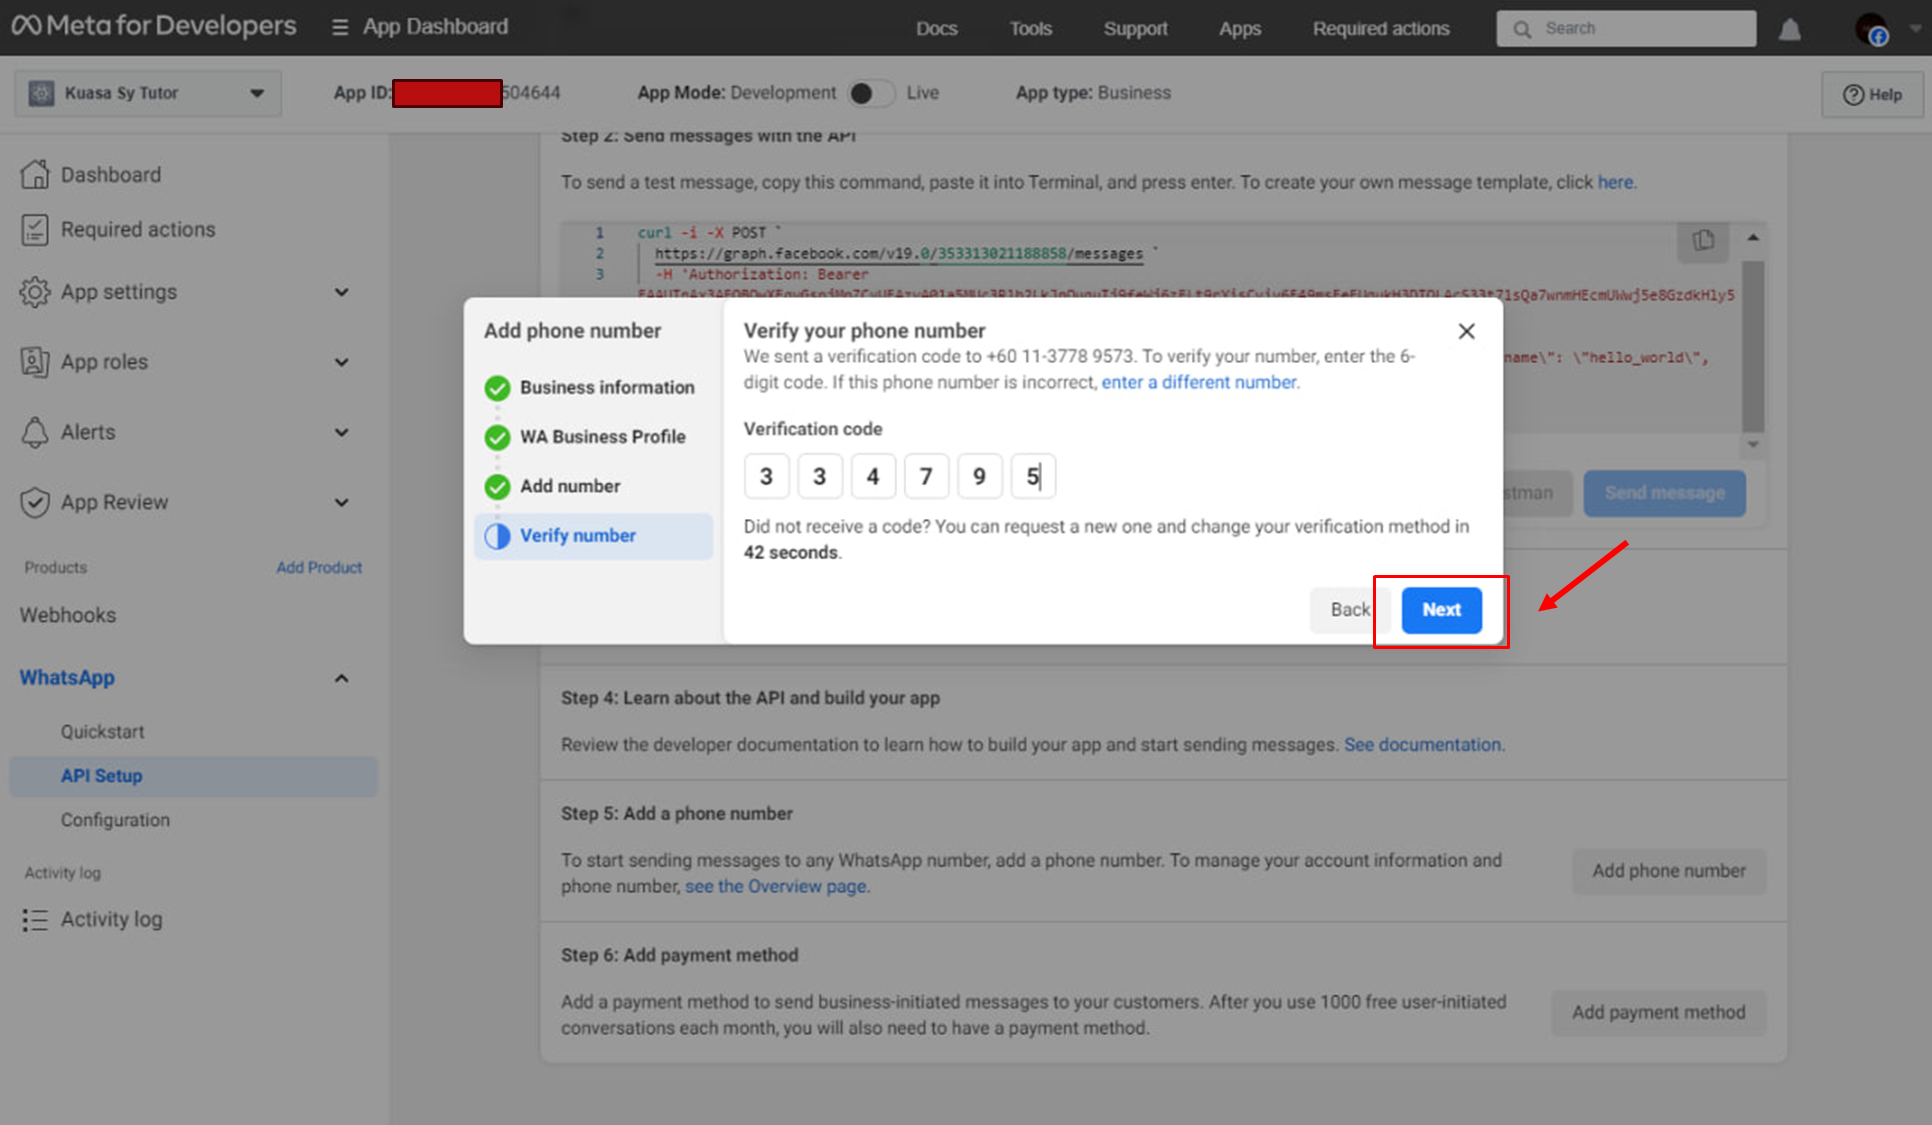
Task: Toggle App Mode to Live
Action: (870, 93)
